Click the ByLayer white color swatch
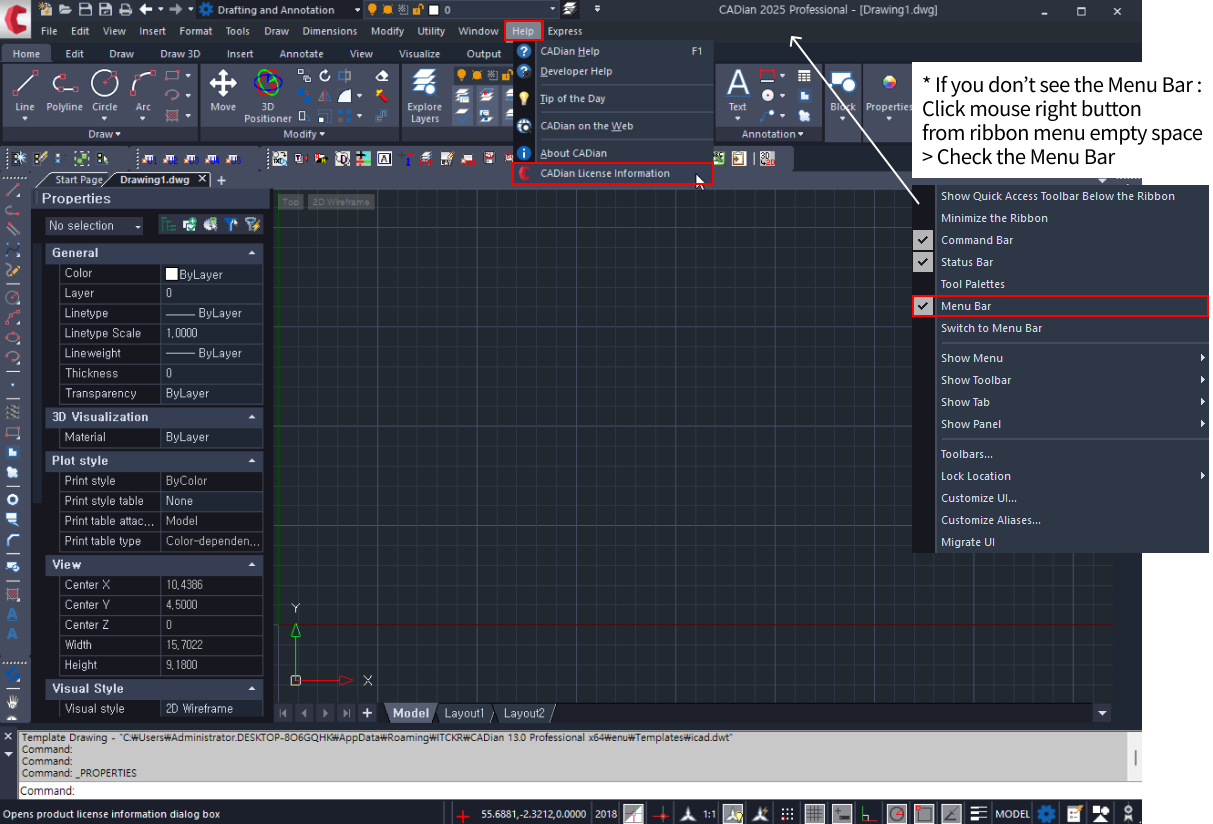This screenshot has width=1213, height=824. (x=172, y=274)
